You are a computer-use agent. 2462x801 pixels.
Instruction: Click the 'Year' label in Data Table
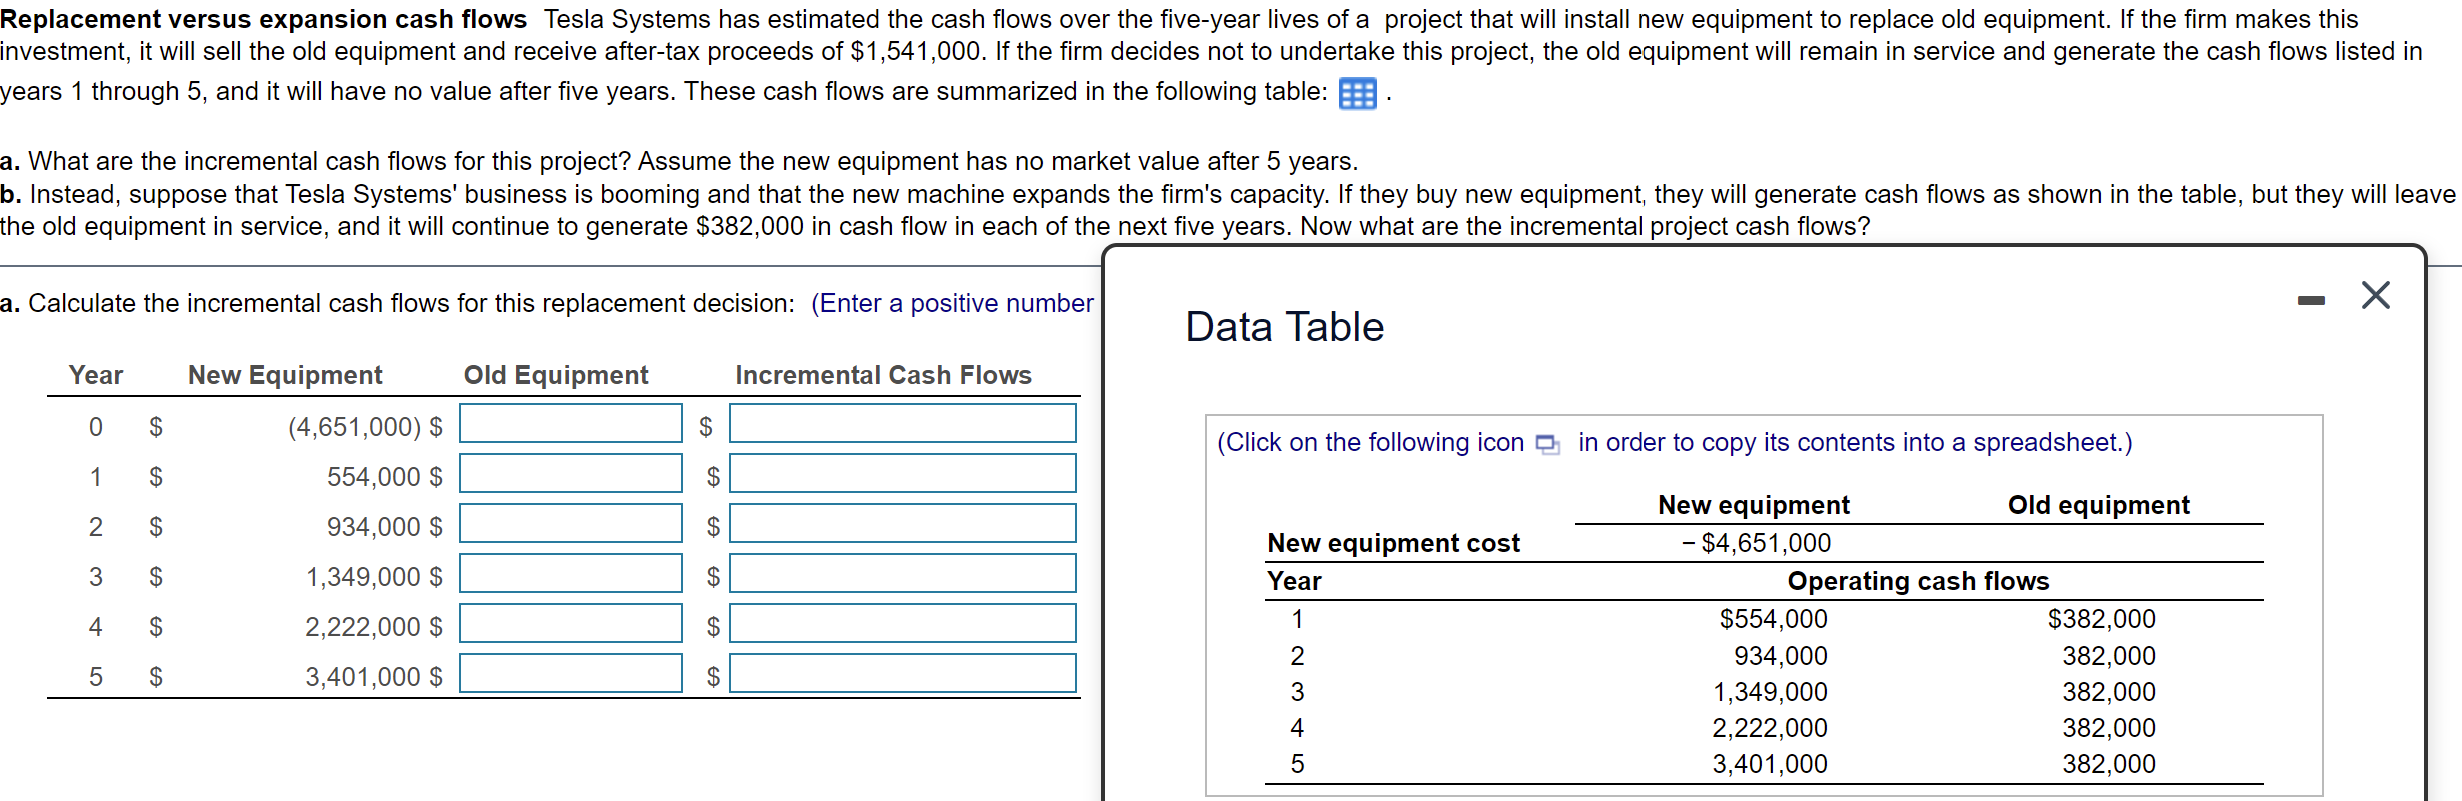point(1294,581)
